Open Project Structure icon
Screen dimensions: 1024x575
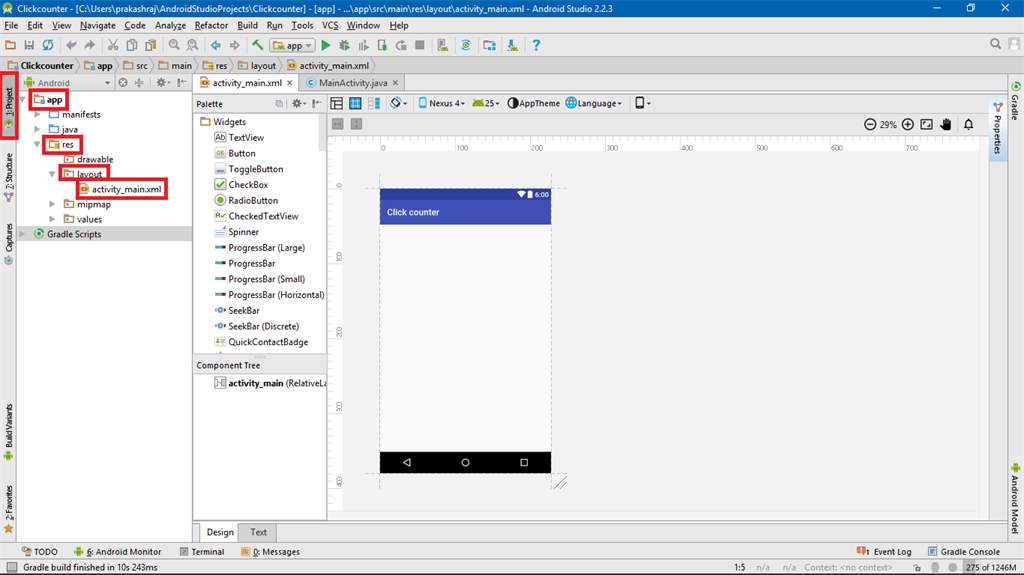(x=489, y=45)
